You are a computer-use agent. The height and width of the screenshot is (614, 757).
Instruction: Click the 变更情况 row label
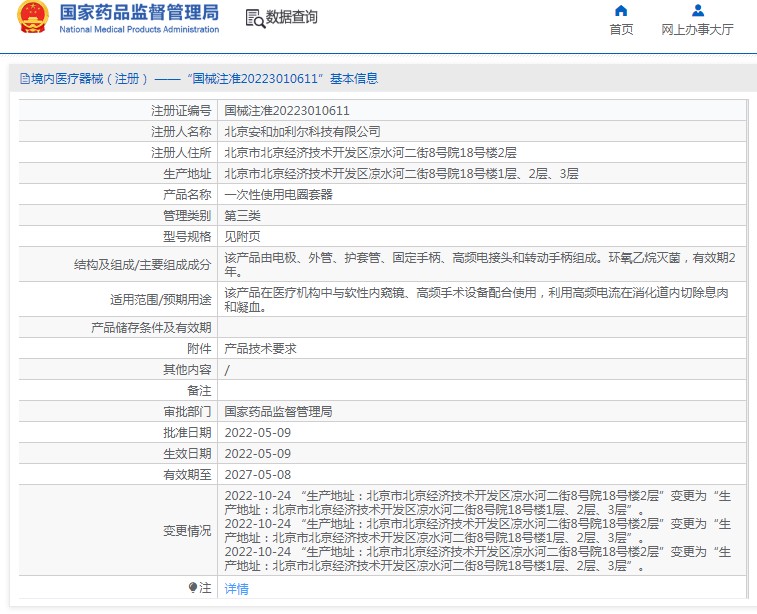coord(187,531)
